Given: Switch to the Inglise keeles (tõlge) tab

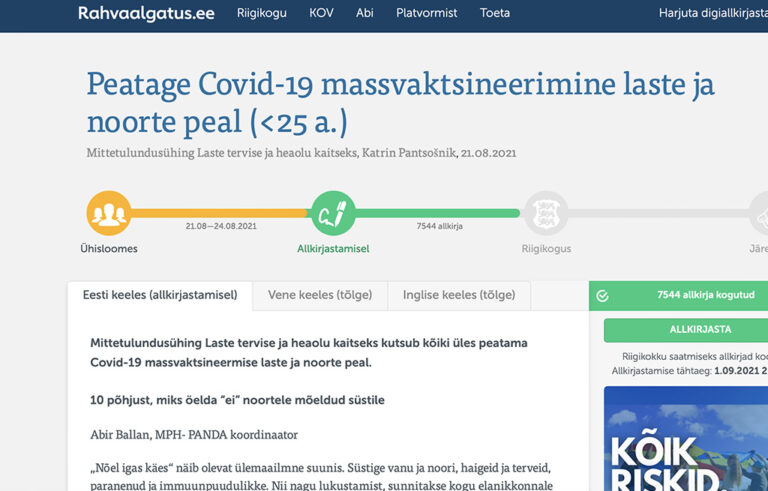Looking at the screenshot, I should coord(458,296).
